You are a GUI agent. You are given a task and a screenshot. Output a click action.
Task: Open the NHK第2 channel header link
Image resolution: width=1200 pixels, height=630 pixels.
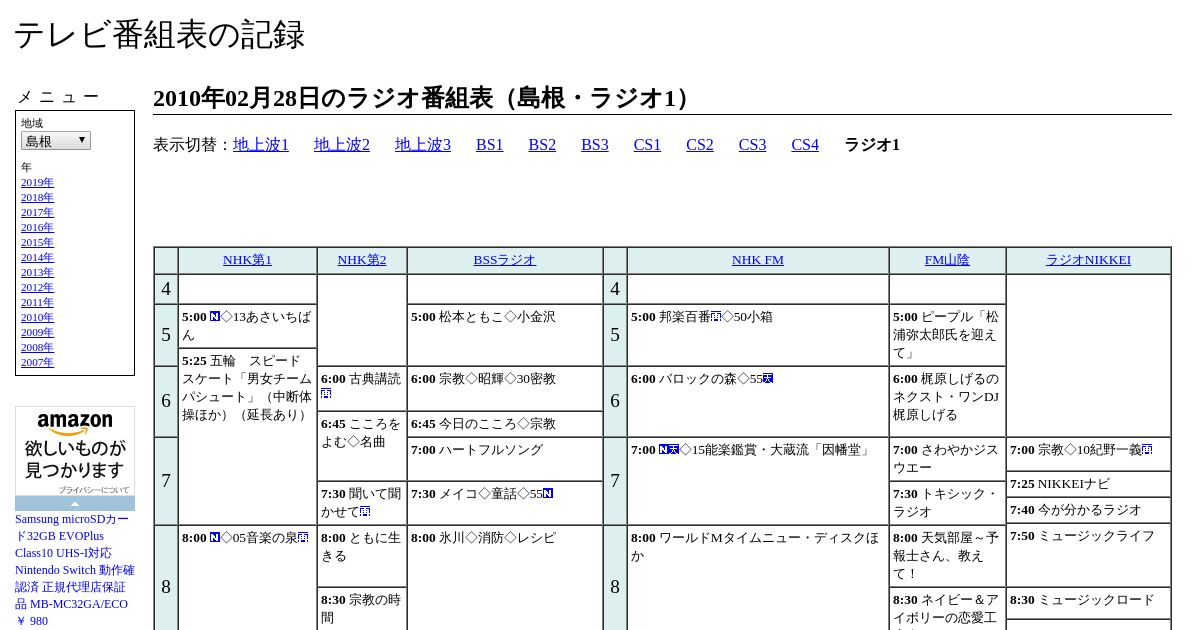tap(362, 260)
